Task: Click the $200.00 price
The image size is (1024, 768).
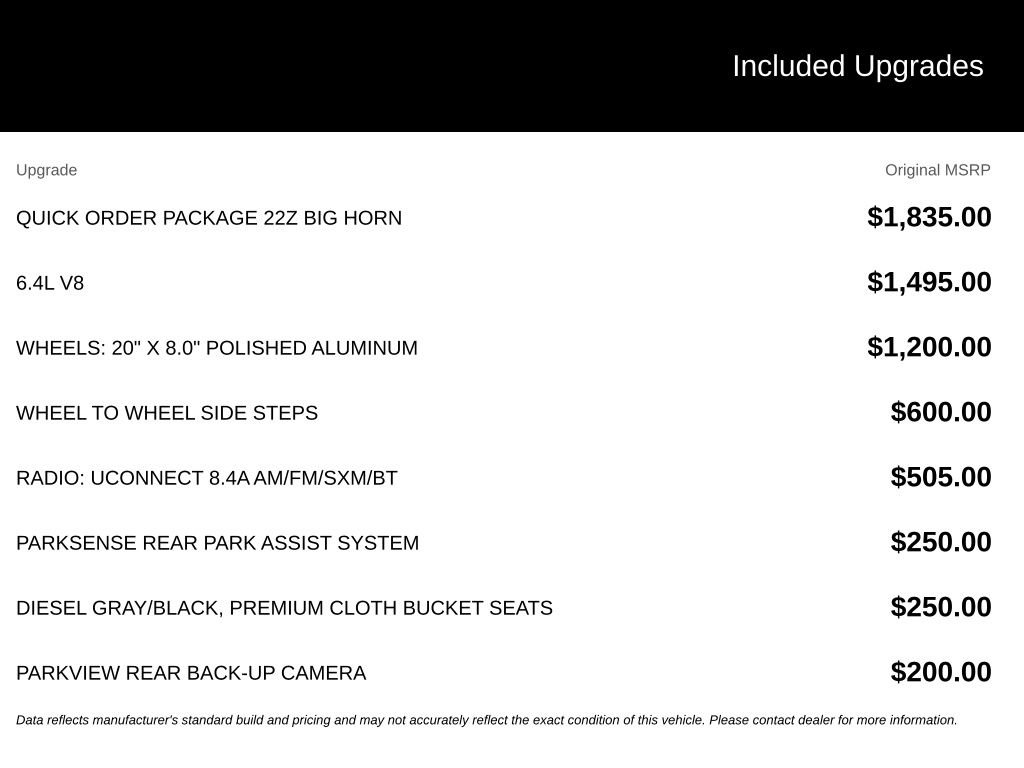Action: [x=940, y=672]
